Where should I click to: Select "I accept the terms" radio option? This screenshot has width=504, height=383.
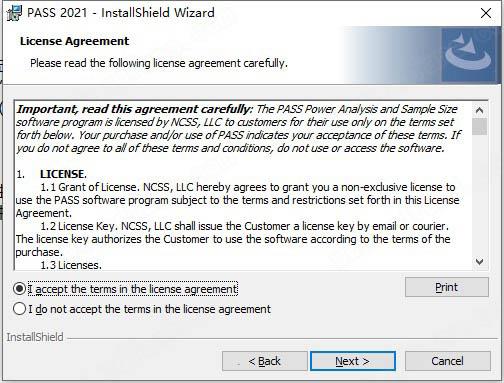pos(19,289)
